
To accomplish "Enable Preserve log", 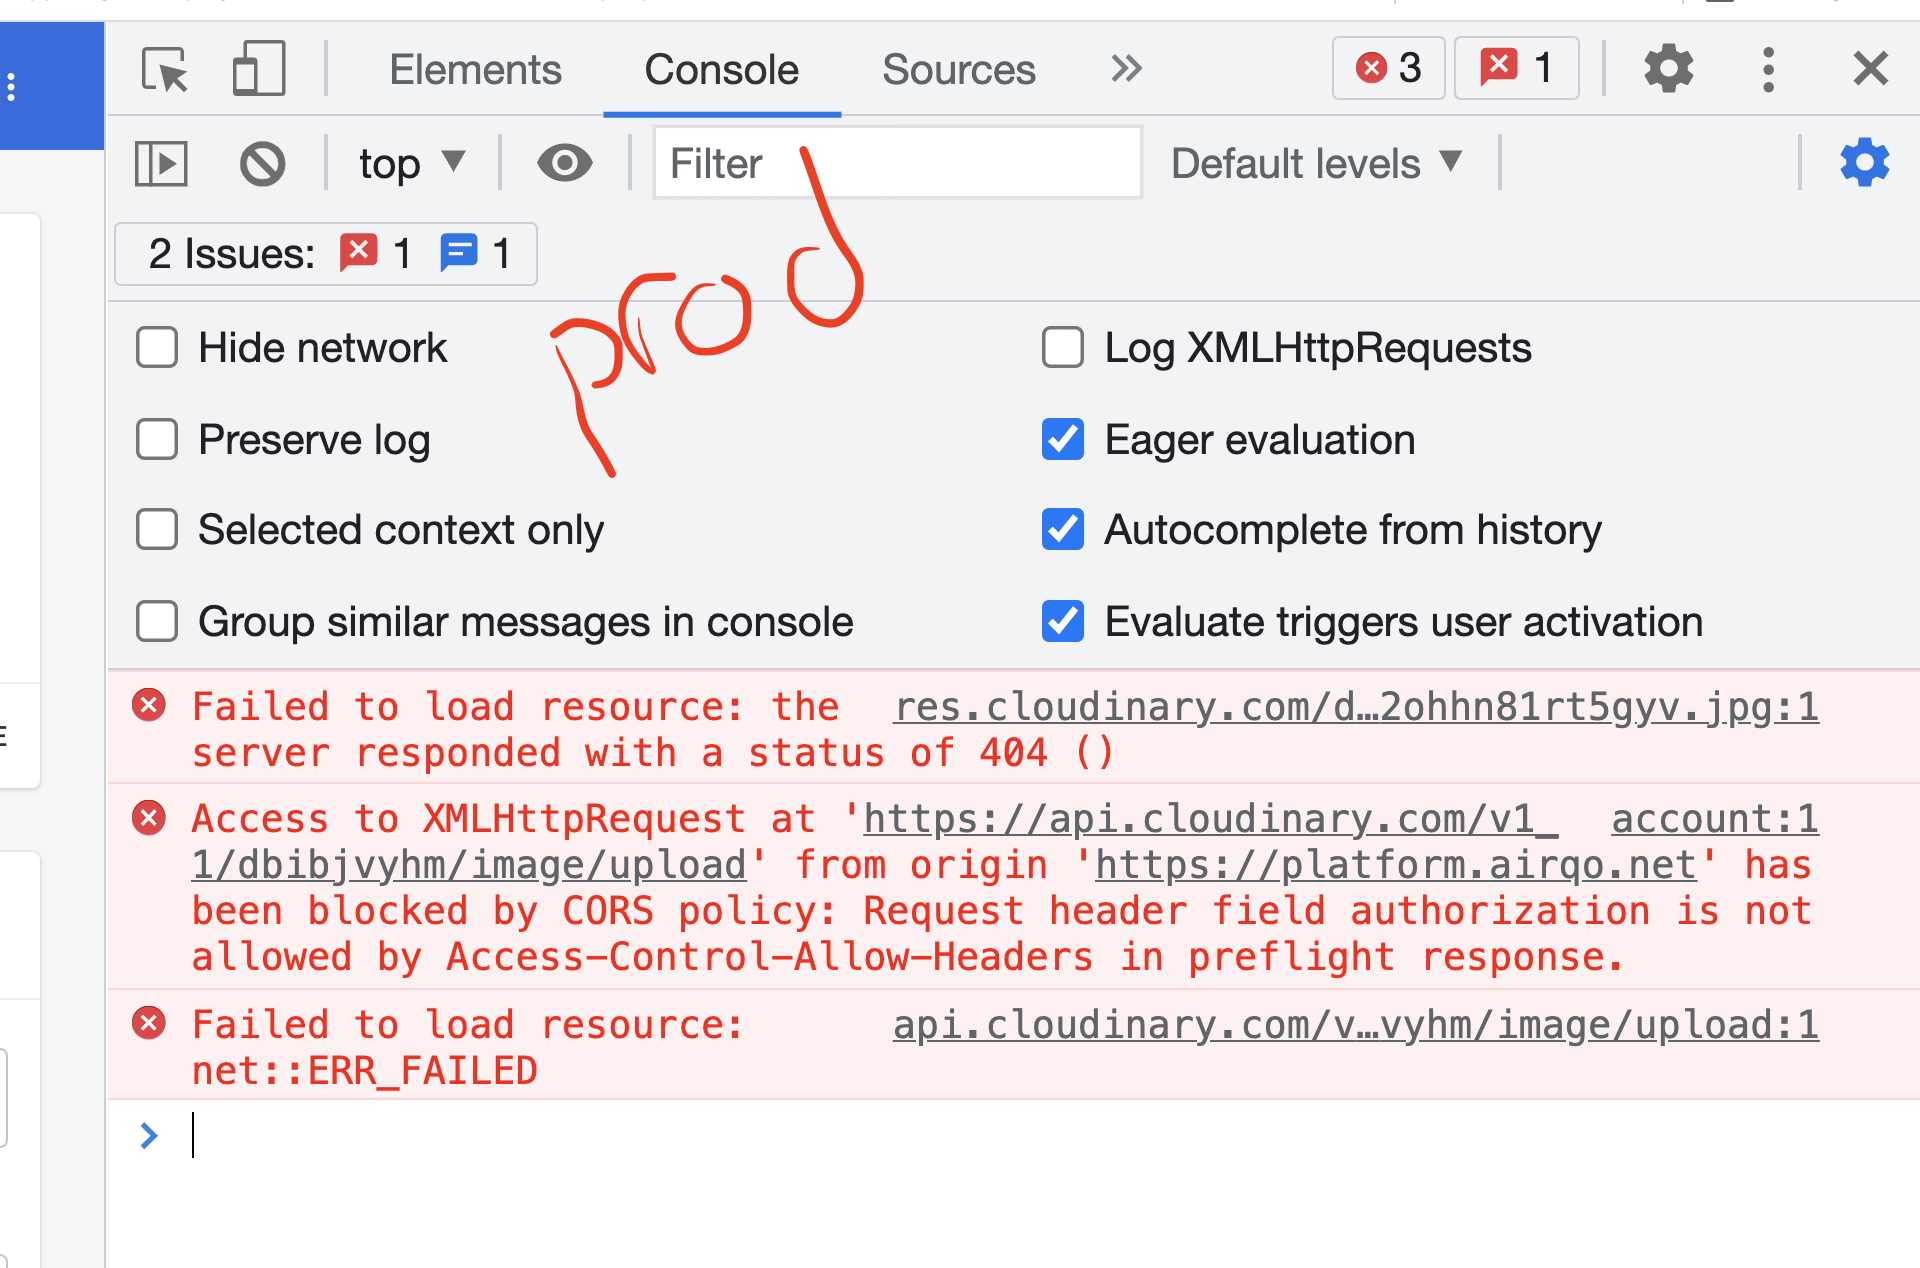I will 156,439.
